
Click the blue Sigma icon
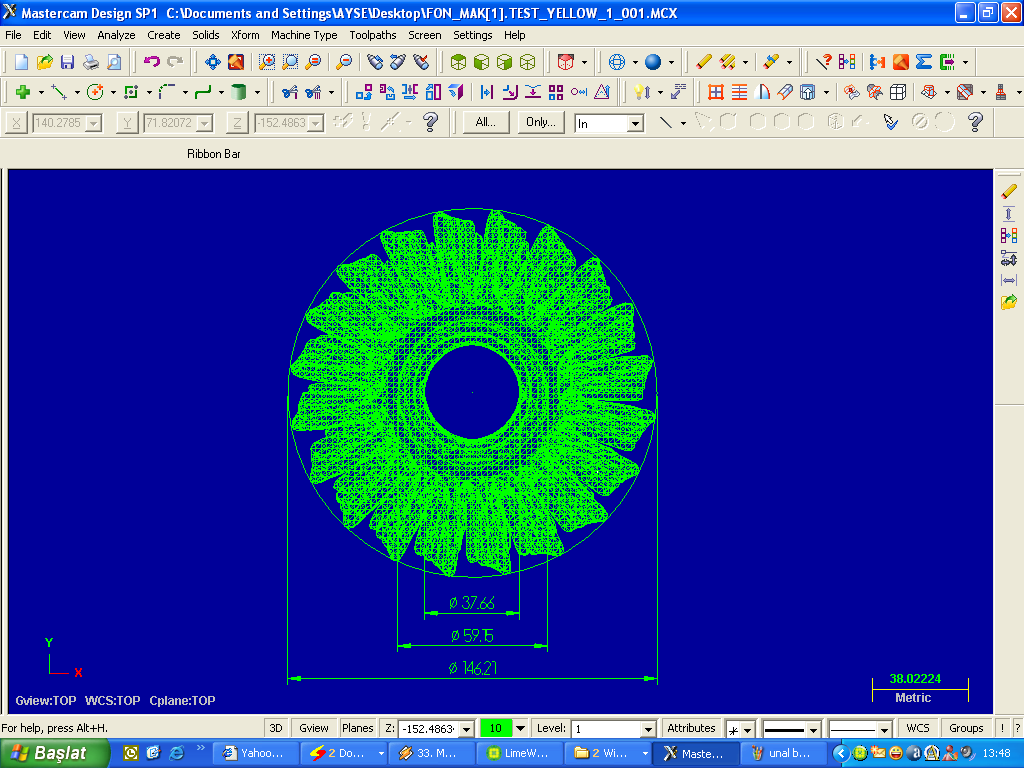click(x=923, y=62)
